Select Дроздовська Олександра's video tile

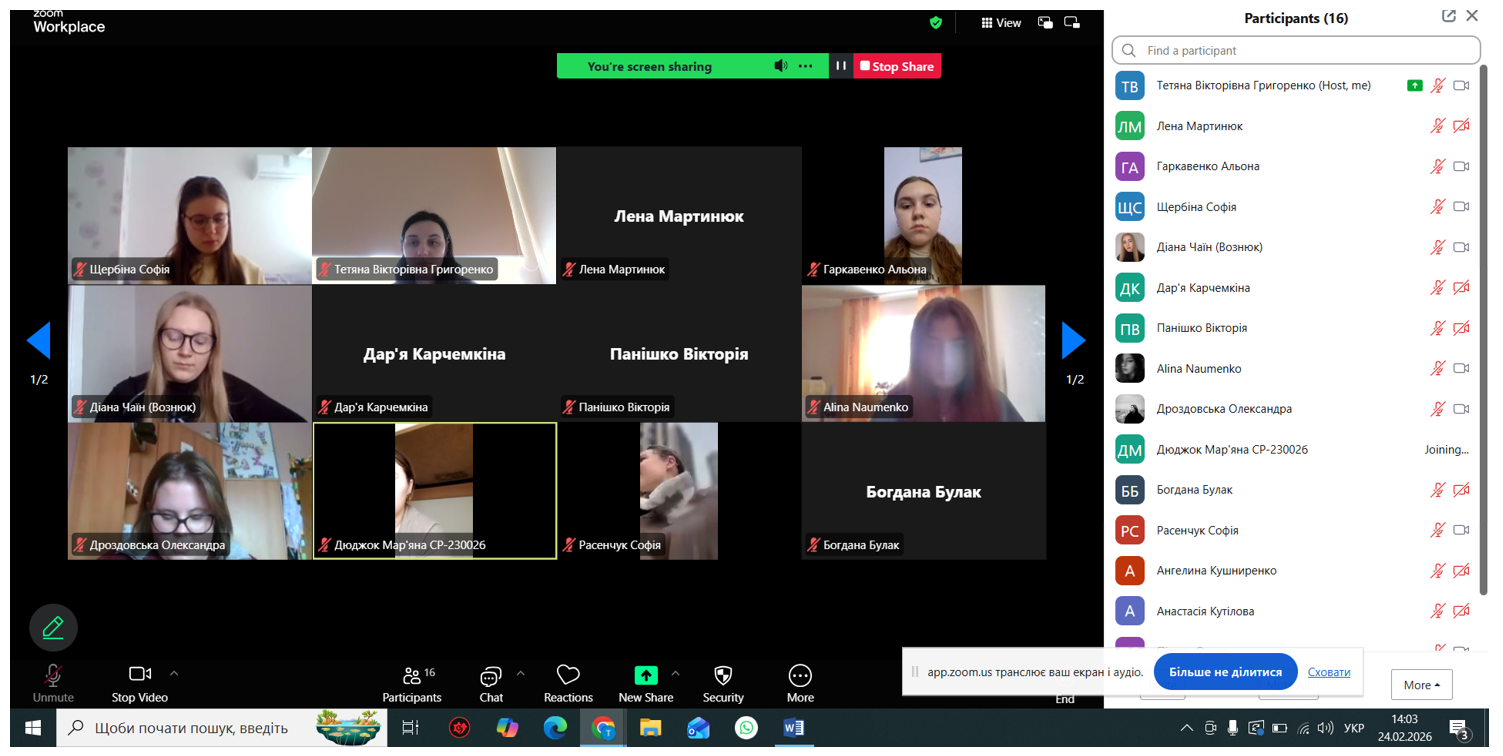pos(190,491)
